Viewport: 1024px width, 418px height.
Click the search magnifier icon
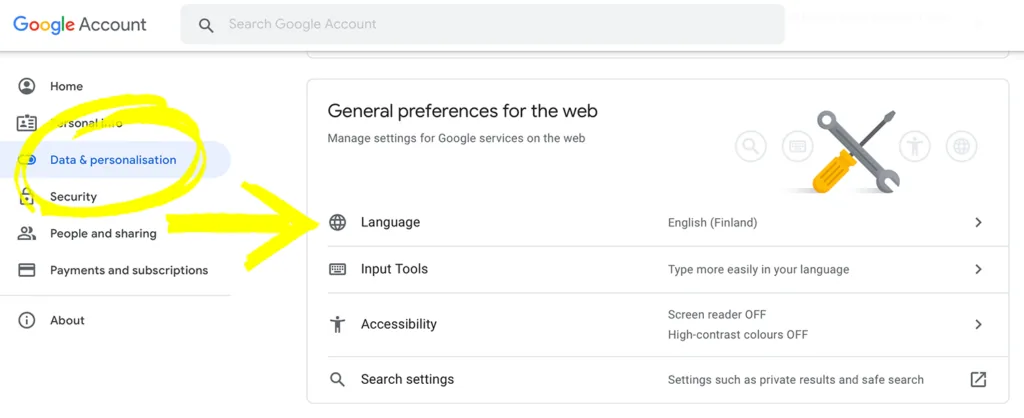pos(206,25)
